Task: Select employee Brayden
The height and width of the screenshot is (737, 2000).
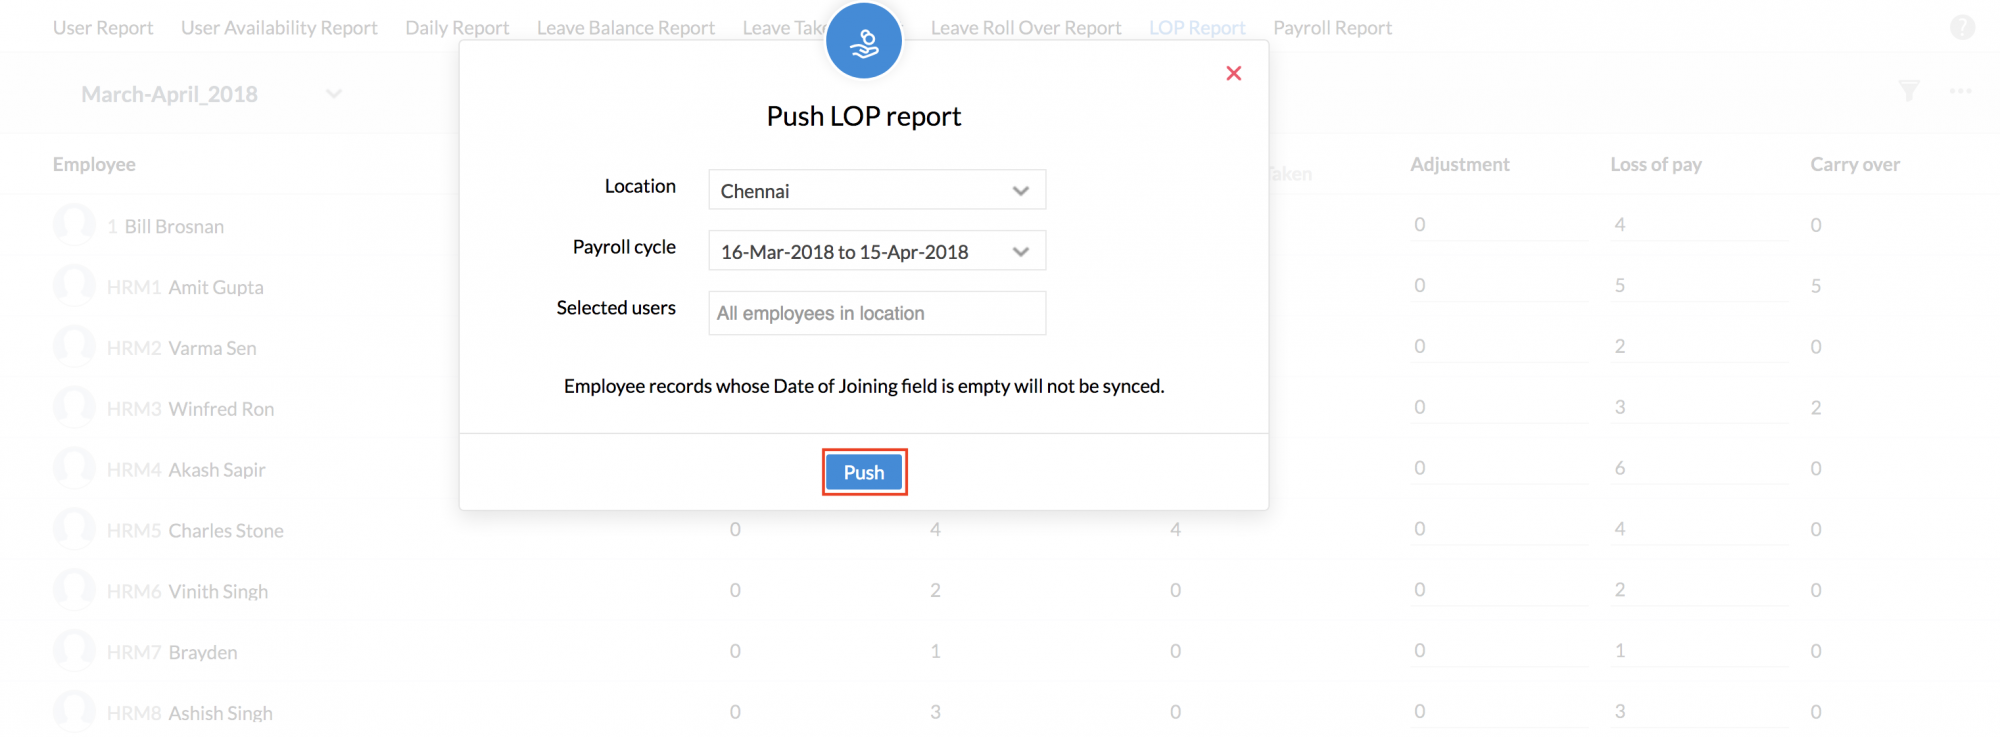Action: (x=203, y=653)
